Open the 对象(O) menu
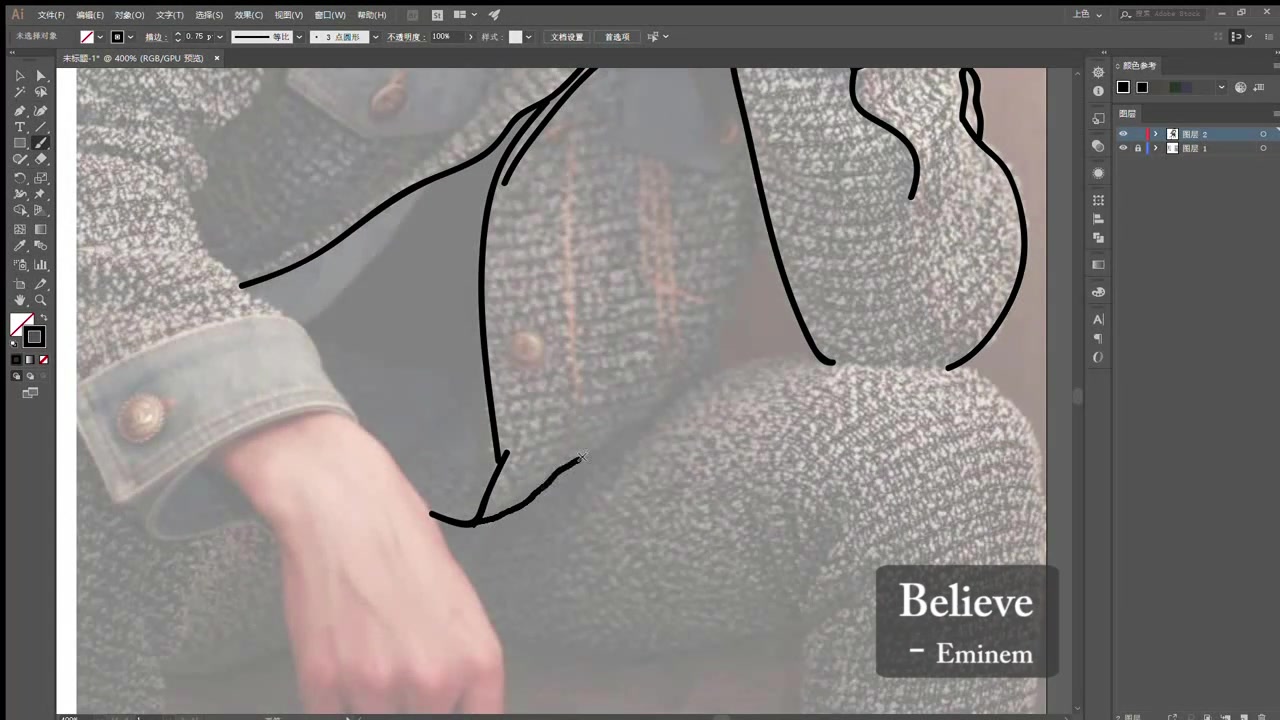The height and width of the screenshot is (720, 1280). [129, 15]
